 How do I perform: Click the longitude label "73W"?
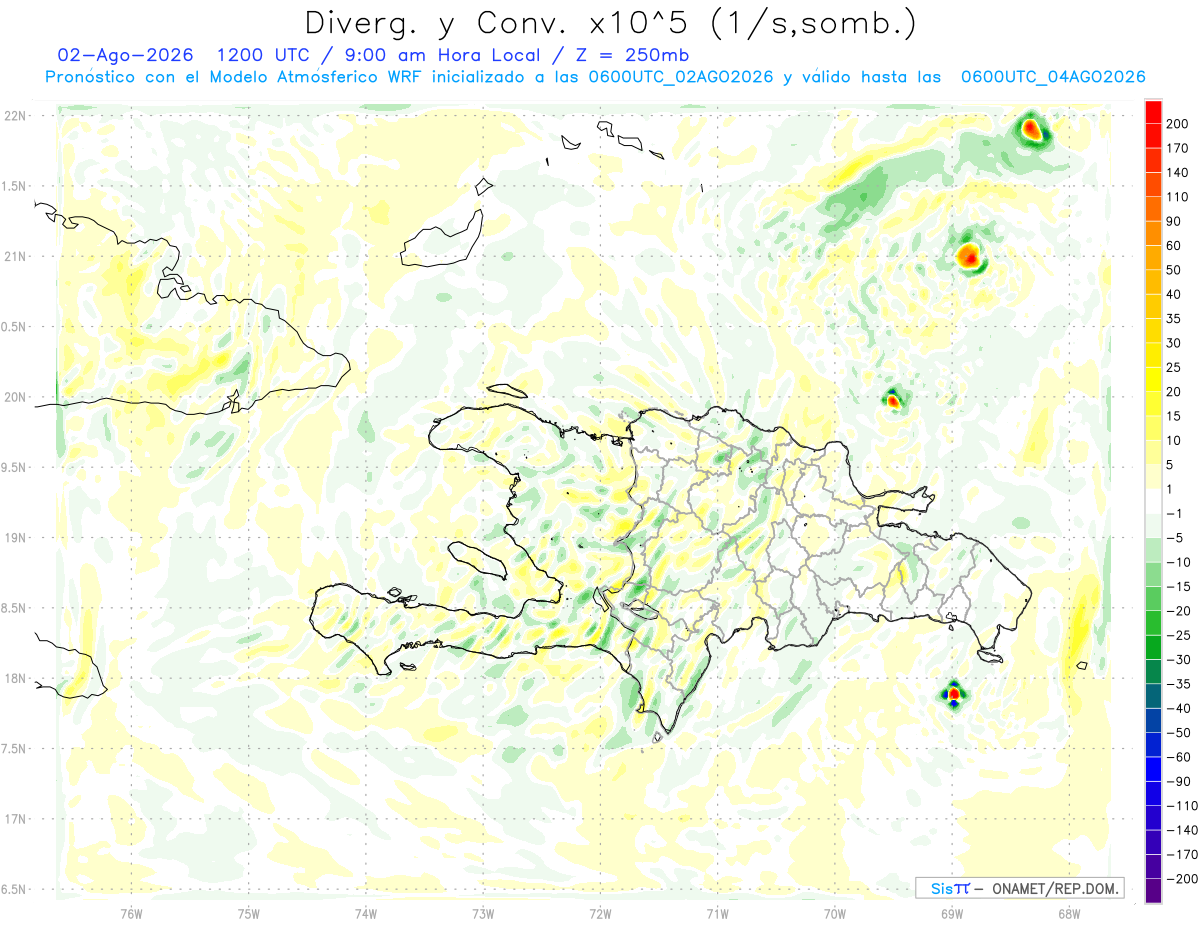coord(483,913)
